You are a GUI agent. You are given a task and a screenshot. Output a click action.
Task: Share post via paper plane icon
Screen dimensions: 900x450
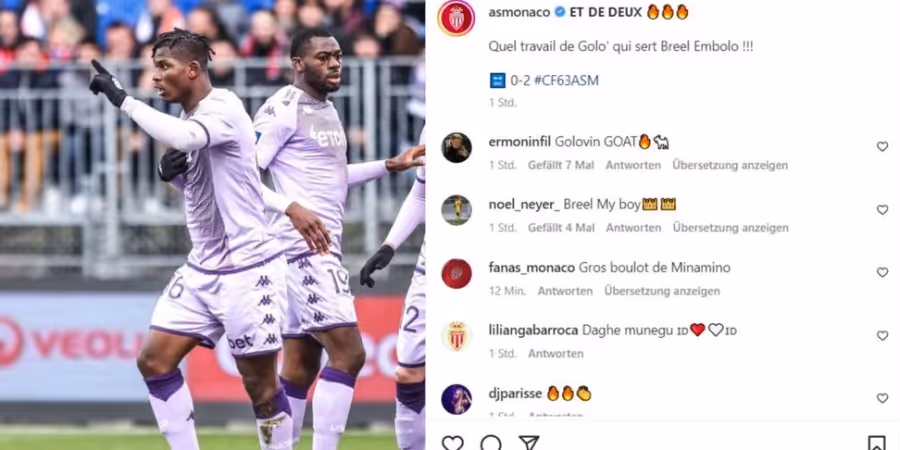click(528, 443)
